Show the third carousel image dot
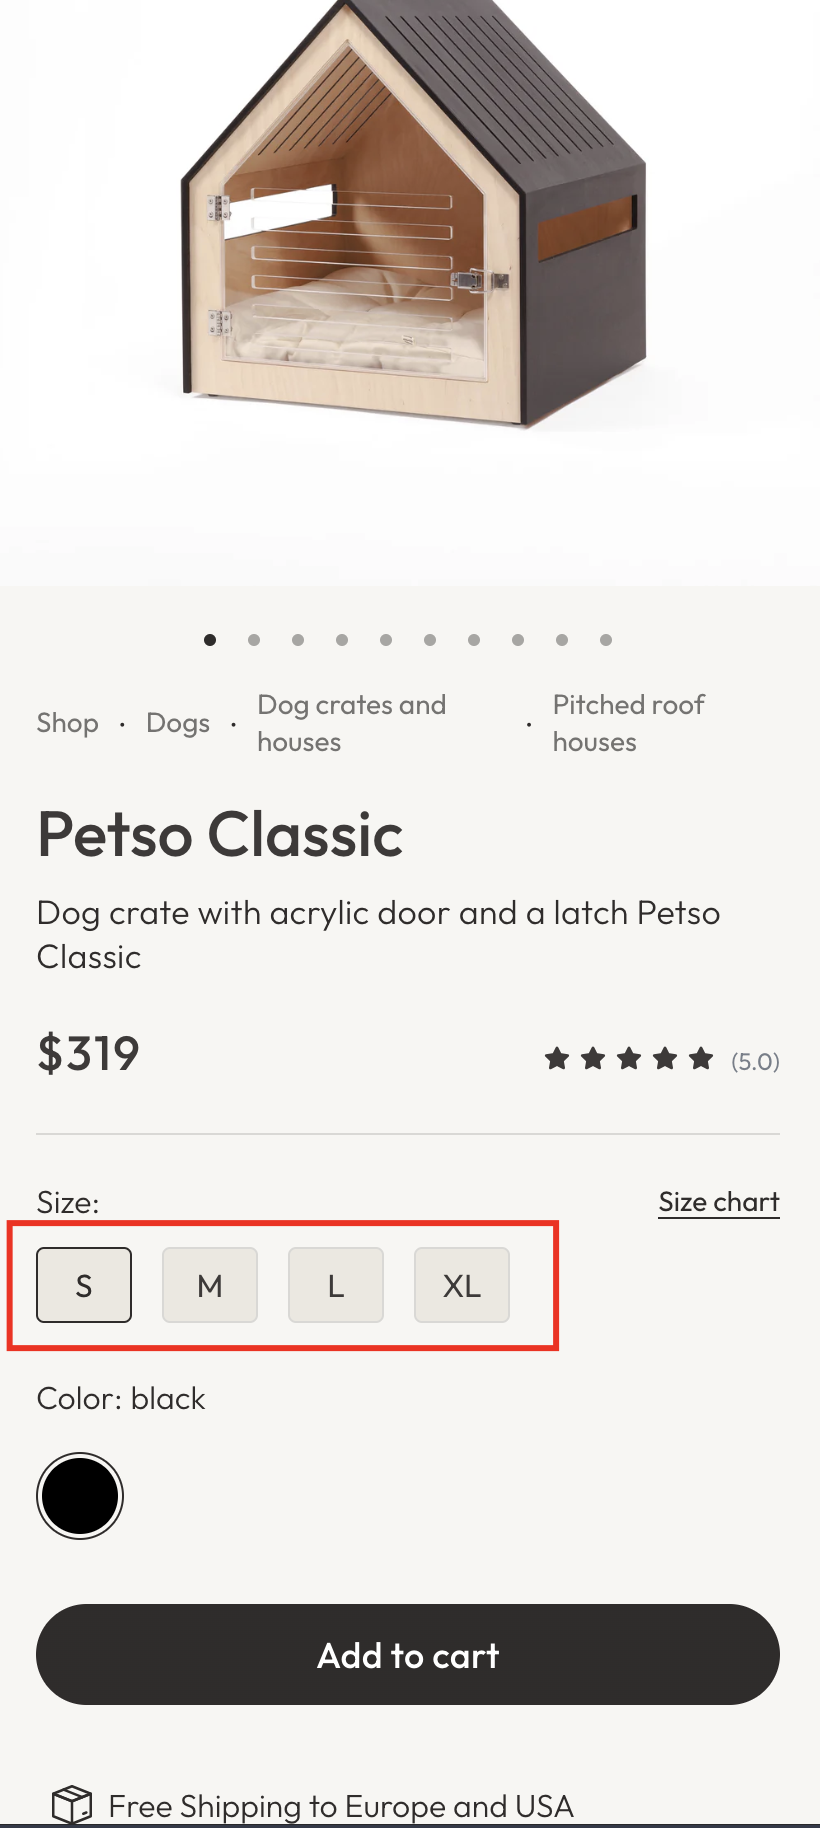This screenshot has width=820, height=1828. coord(298,640)
